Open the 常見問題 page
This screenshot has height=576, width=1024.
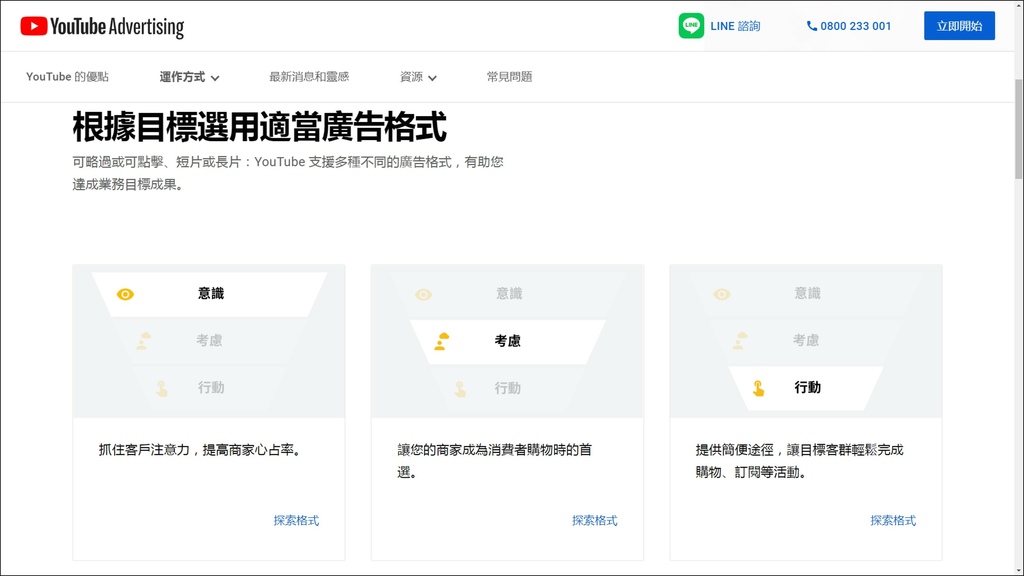coord(509,77)
